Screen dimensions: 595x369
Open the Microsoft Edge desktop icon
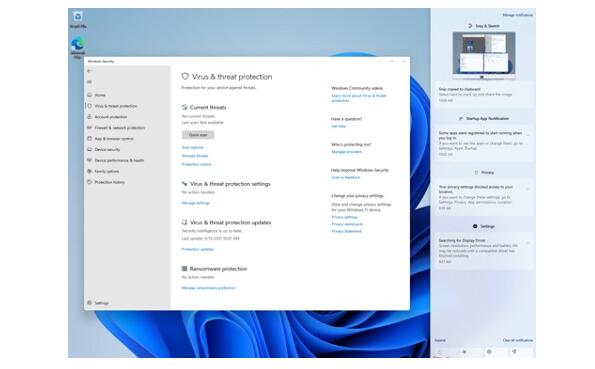(x=78, y=47)
